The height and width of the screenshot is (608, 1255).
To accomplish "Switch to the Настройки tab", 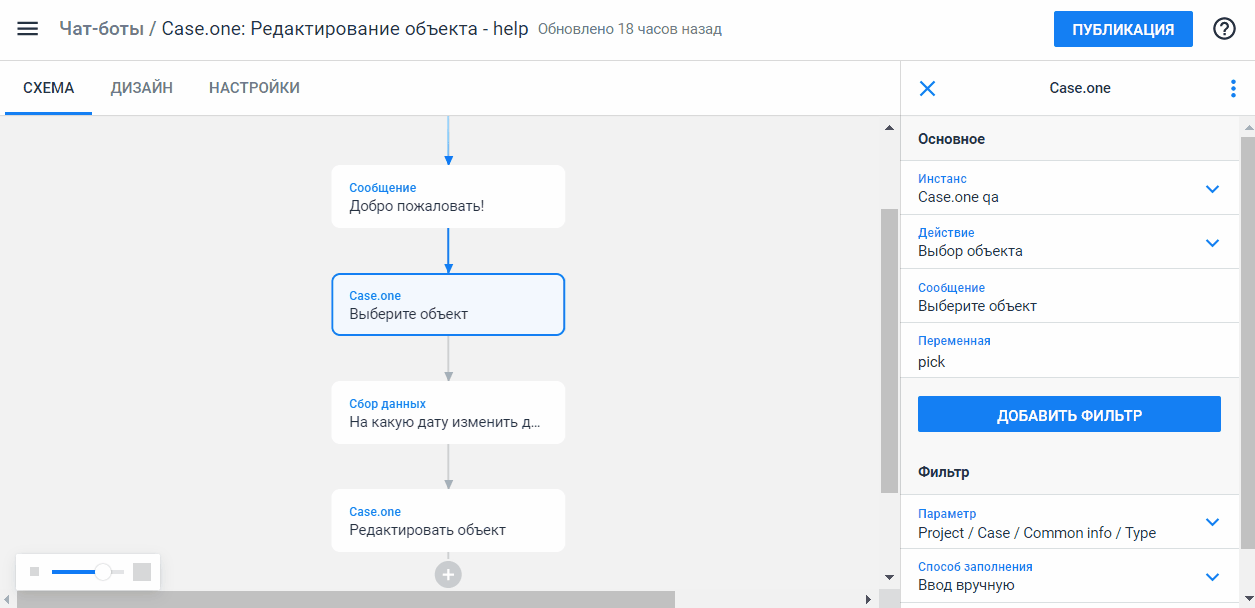I will [254, 88].
